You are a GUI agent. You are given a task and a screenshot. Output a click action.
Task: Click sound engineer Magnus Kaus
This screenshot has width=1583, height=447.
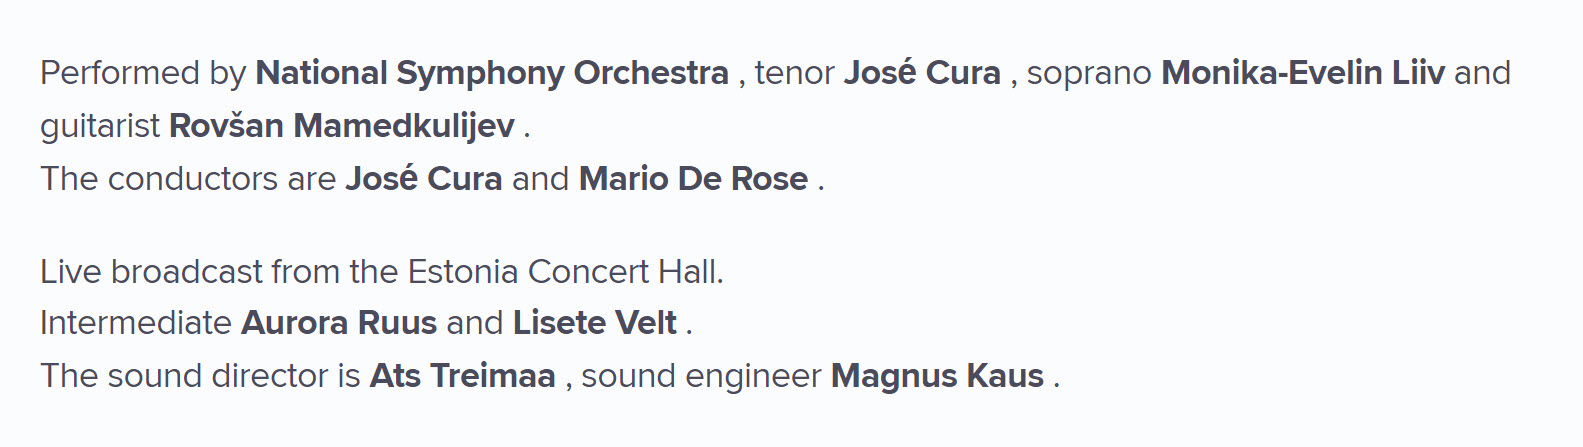click(x=937, y=376)
